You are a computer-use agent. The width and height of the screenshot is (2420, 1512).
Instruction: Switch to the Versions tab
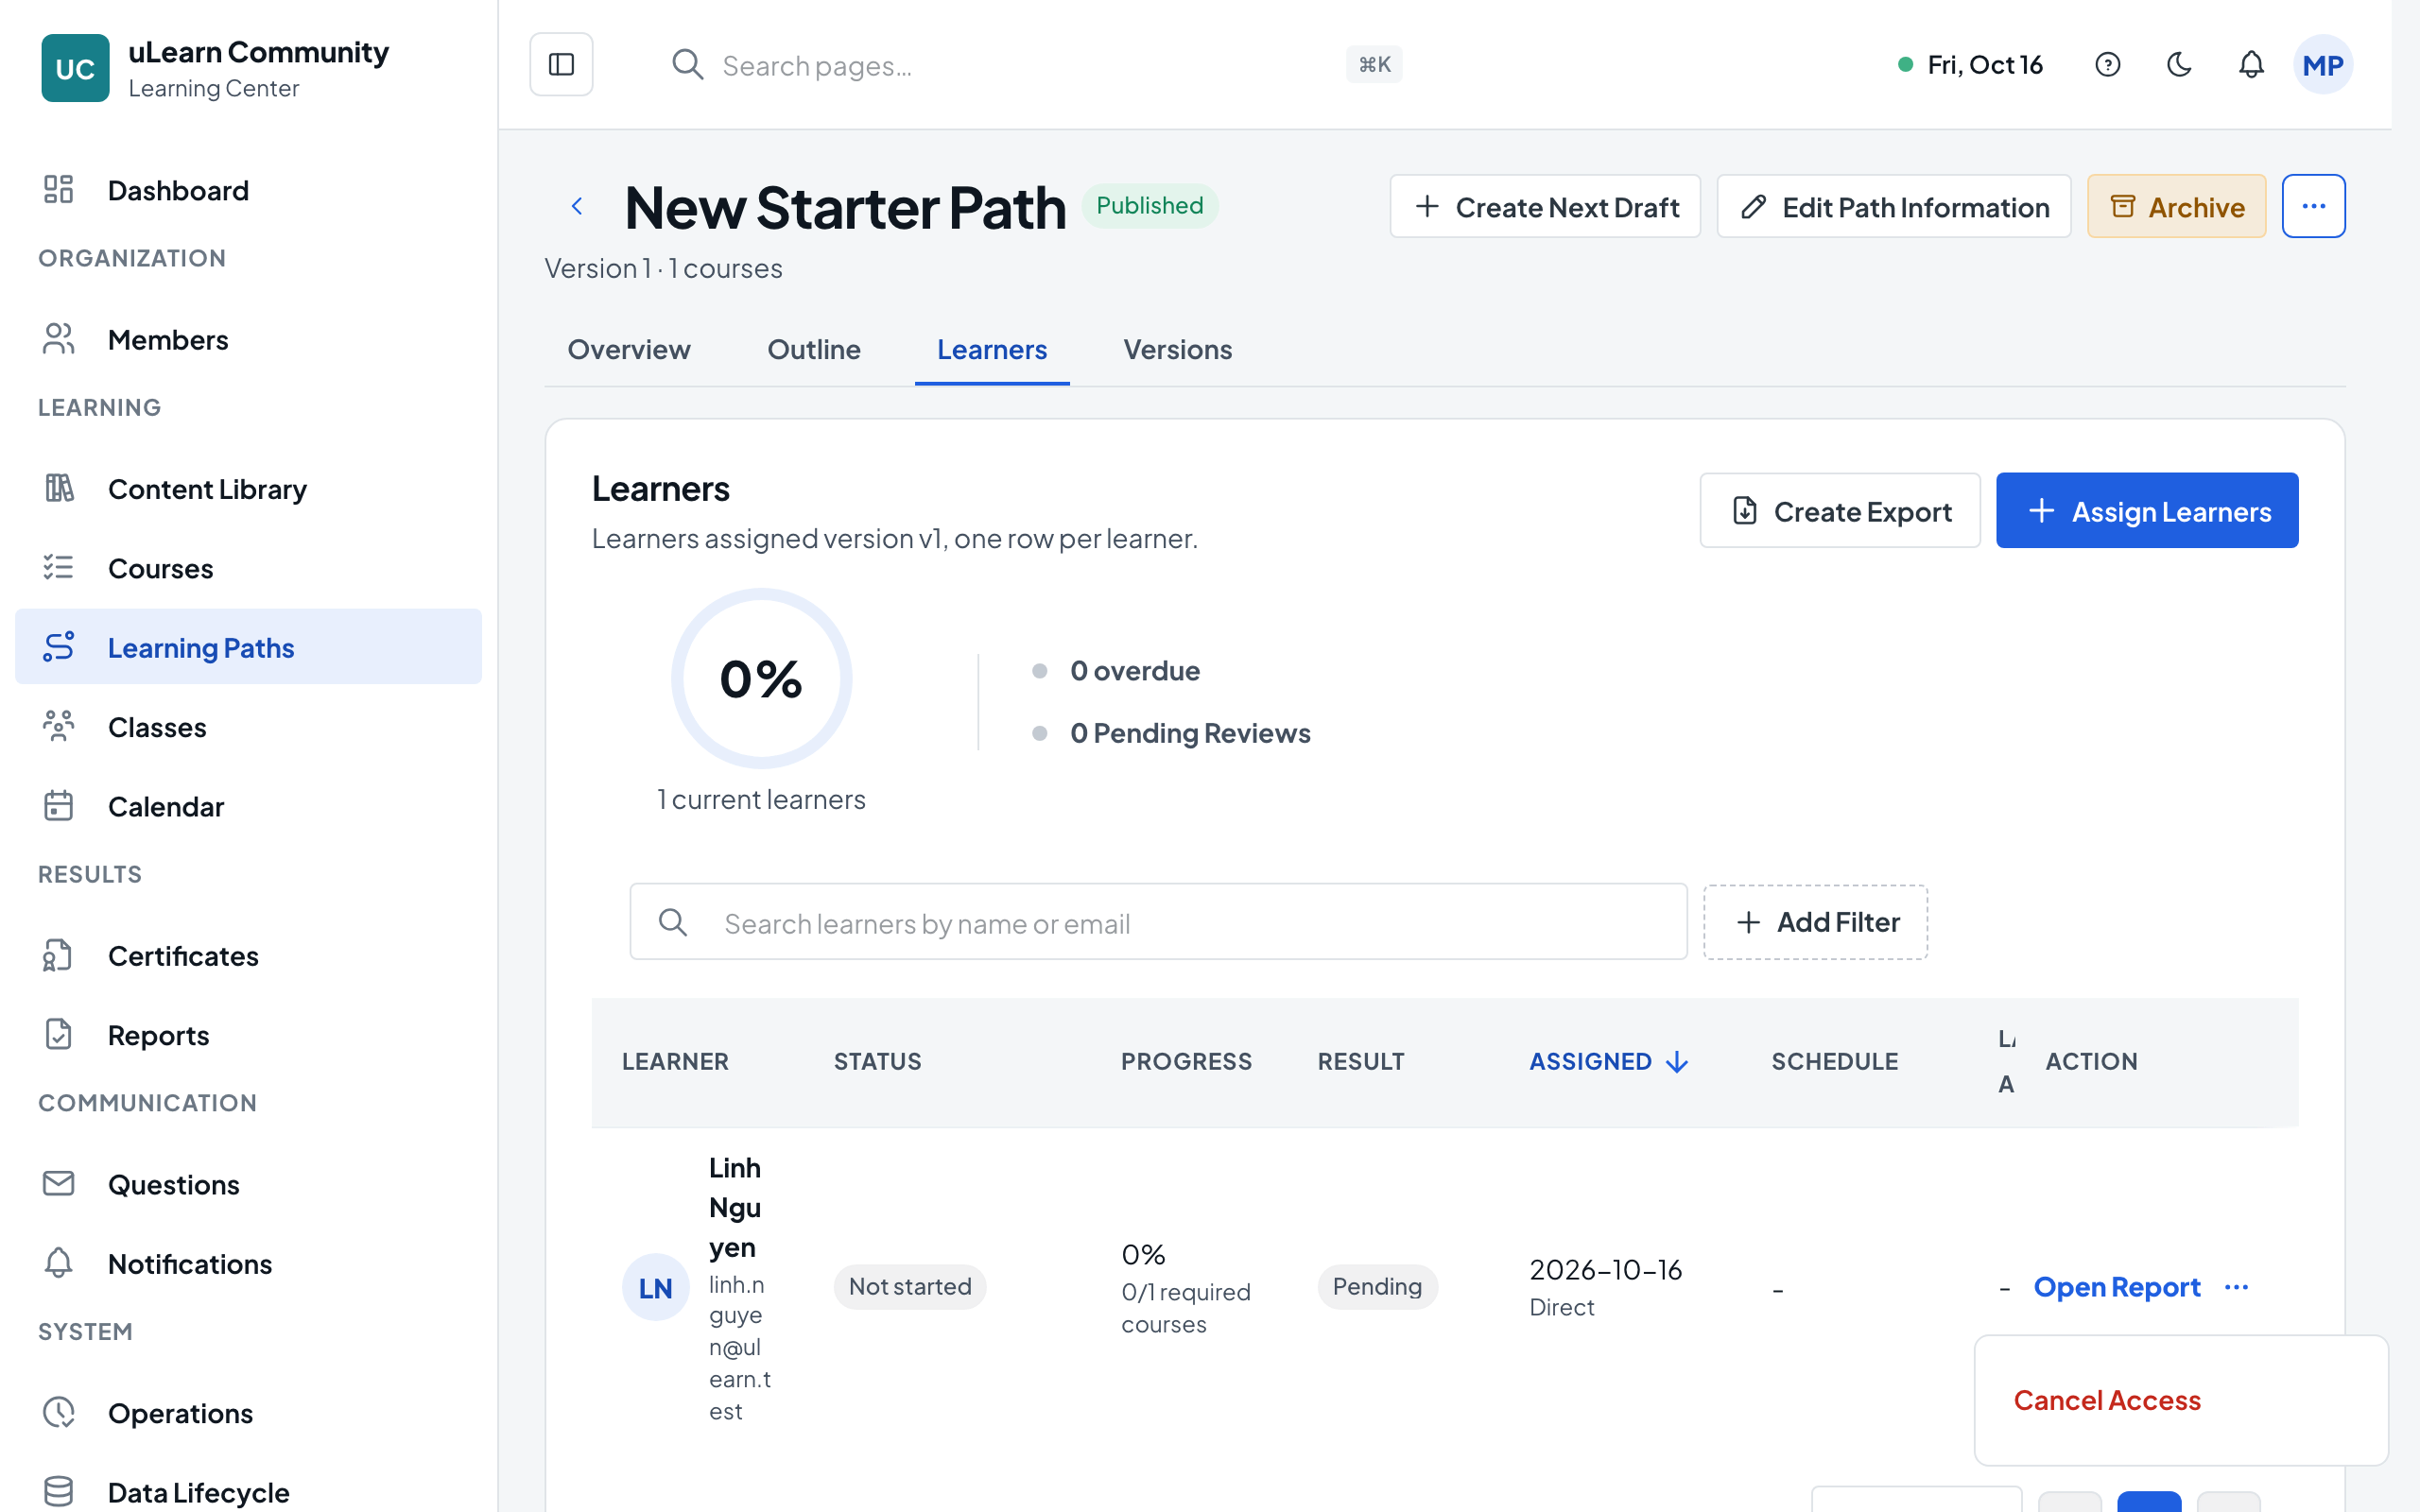click(1177, 349)
